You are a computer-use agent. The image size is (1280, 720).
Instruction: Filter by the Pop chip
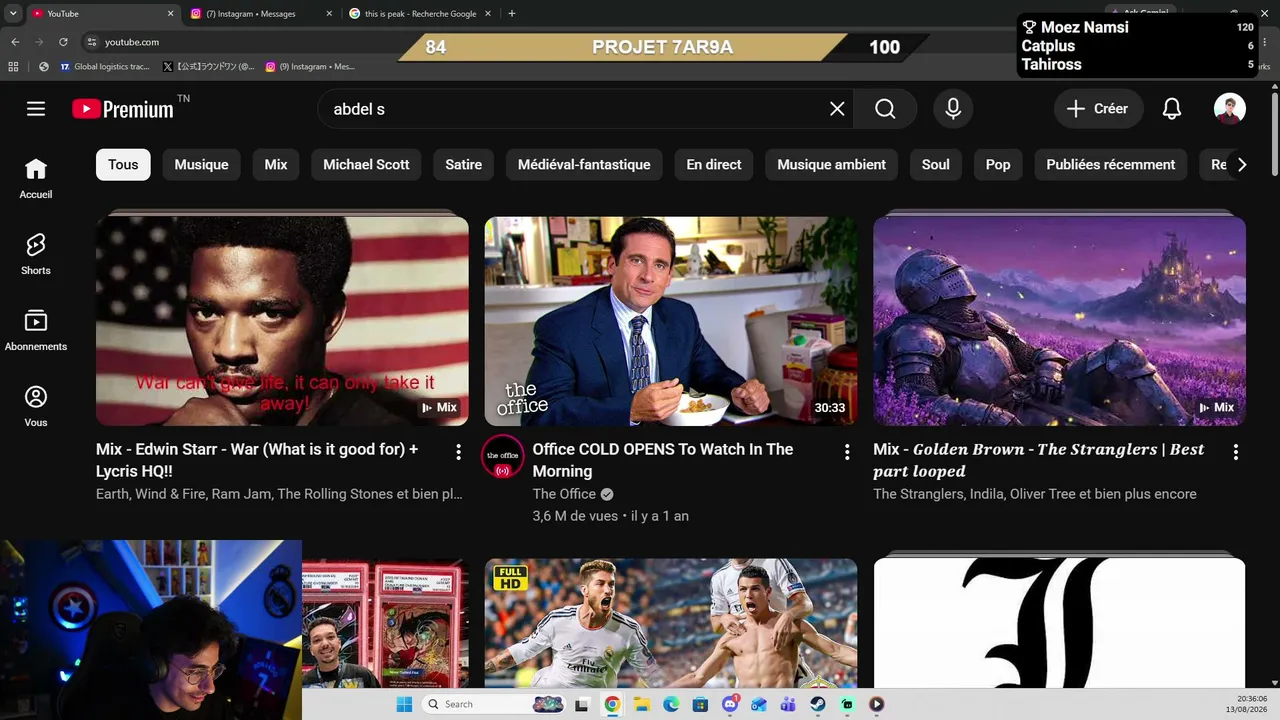998,165
